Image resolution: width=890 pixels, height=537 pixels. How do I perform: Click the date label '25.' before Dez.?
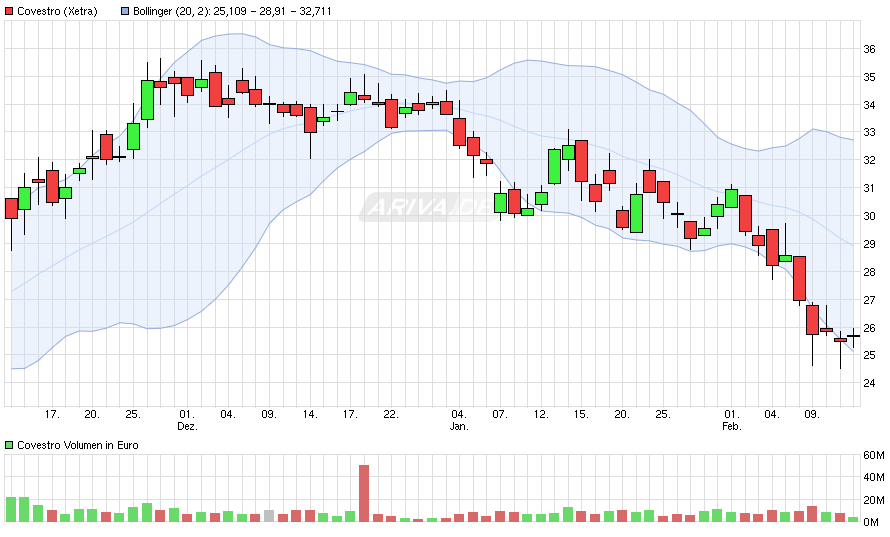click(x=133, y=414)
